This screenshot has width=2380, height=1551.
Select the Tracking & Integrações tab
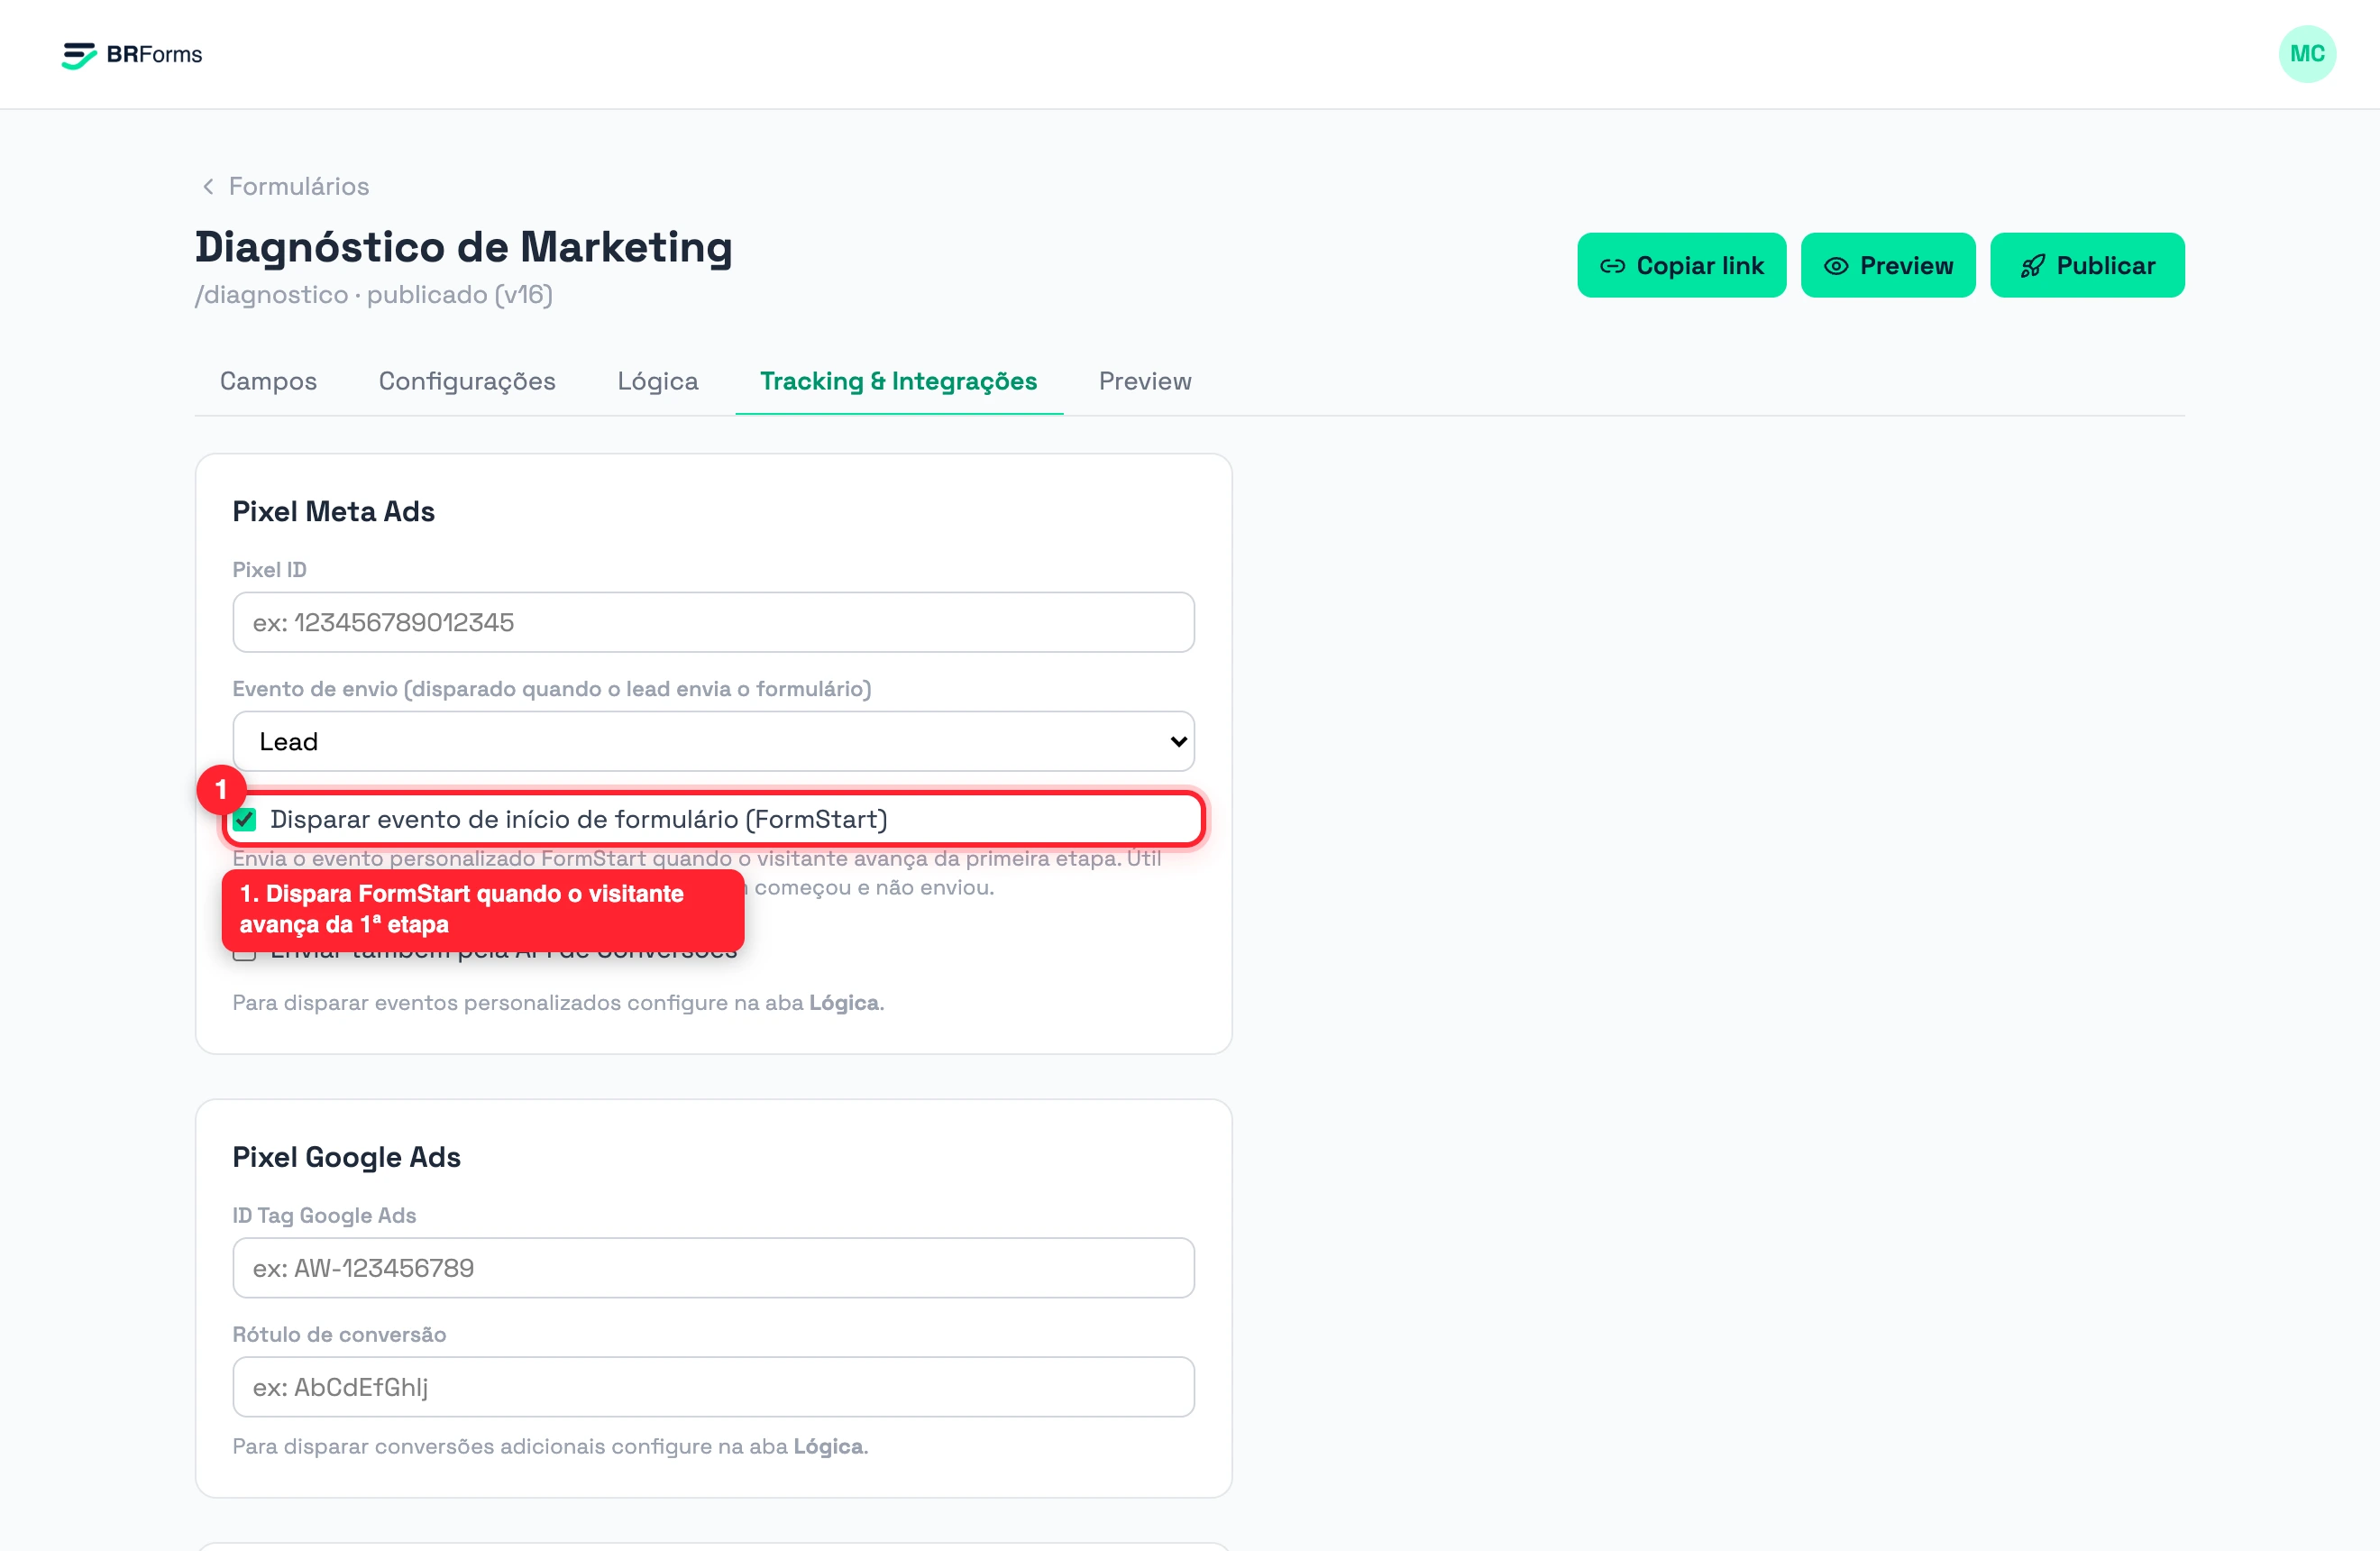pos(898,381)
